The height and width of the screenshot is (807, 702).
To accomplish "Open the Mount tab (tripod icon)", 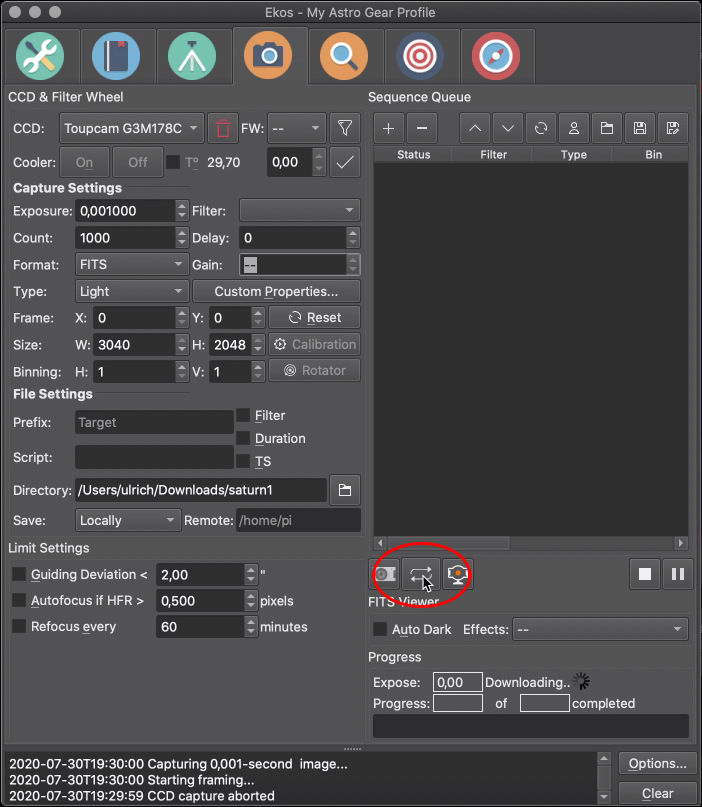I will 192,56.
